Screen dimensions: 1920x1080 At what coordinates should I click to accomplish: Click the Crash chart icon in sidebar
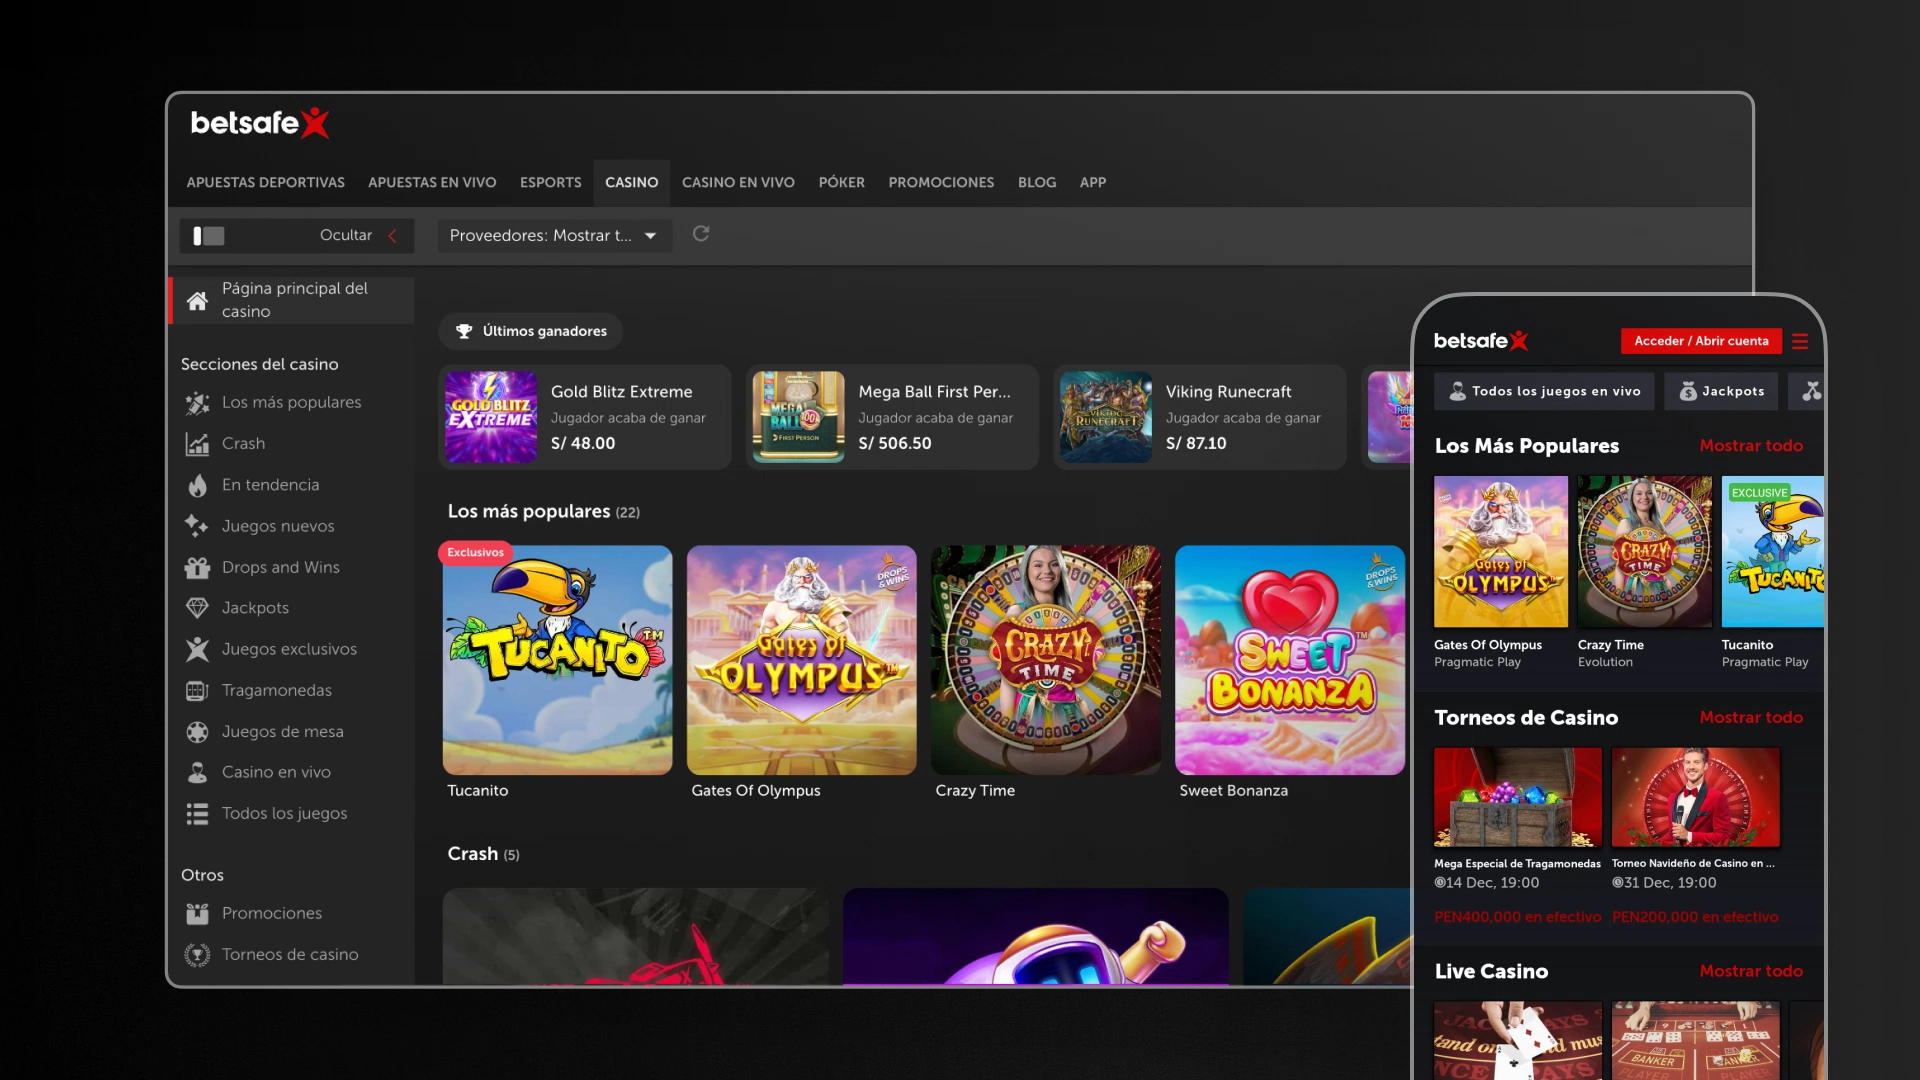(197, 443)
